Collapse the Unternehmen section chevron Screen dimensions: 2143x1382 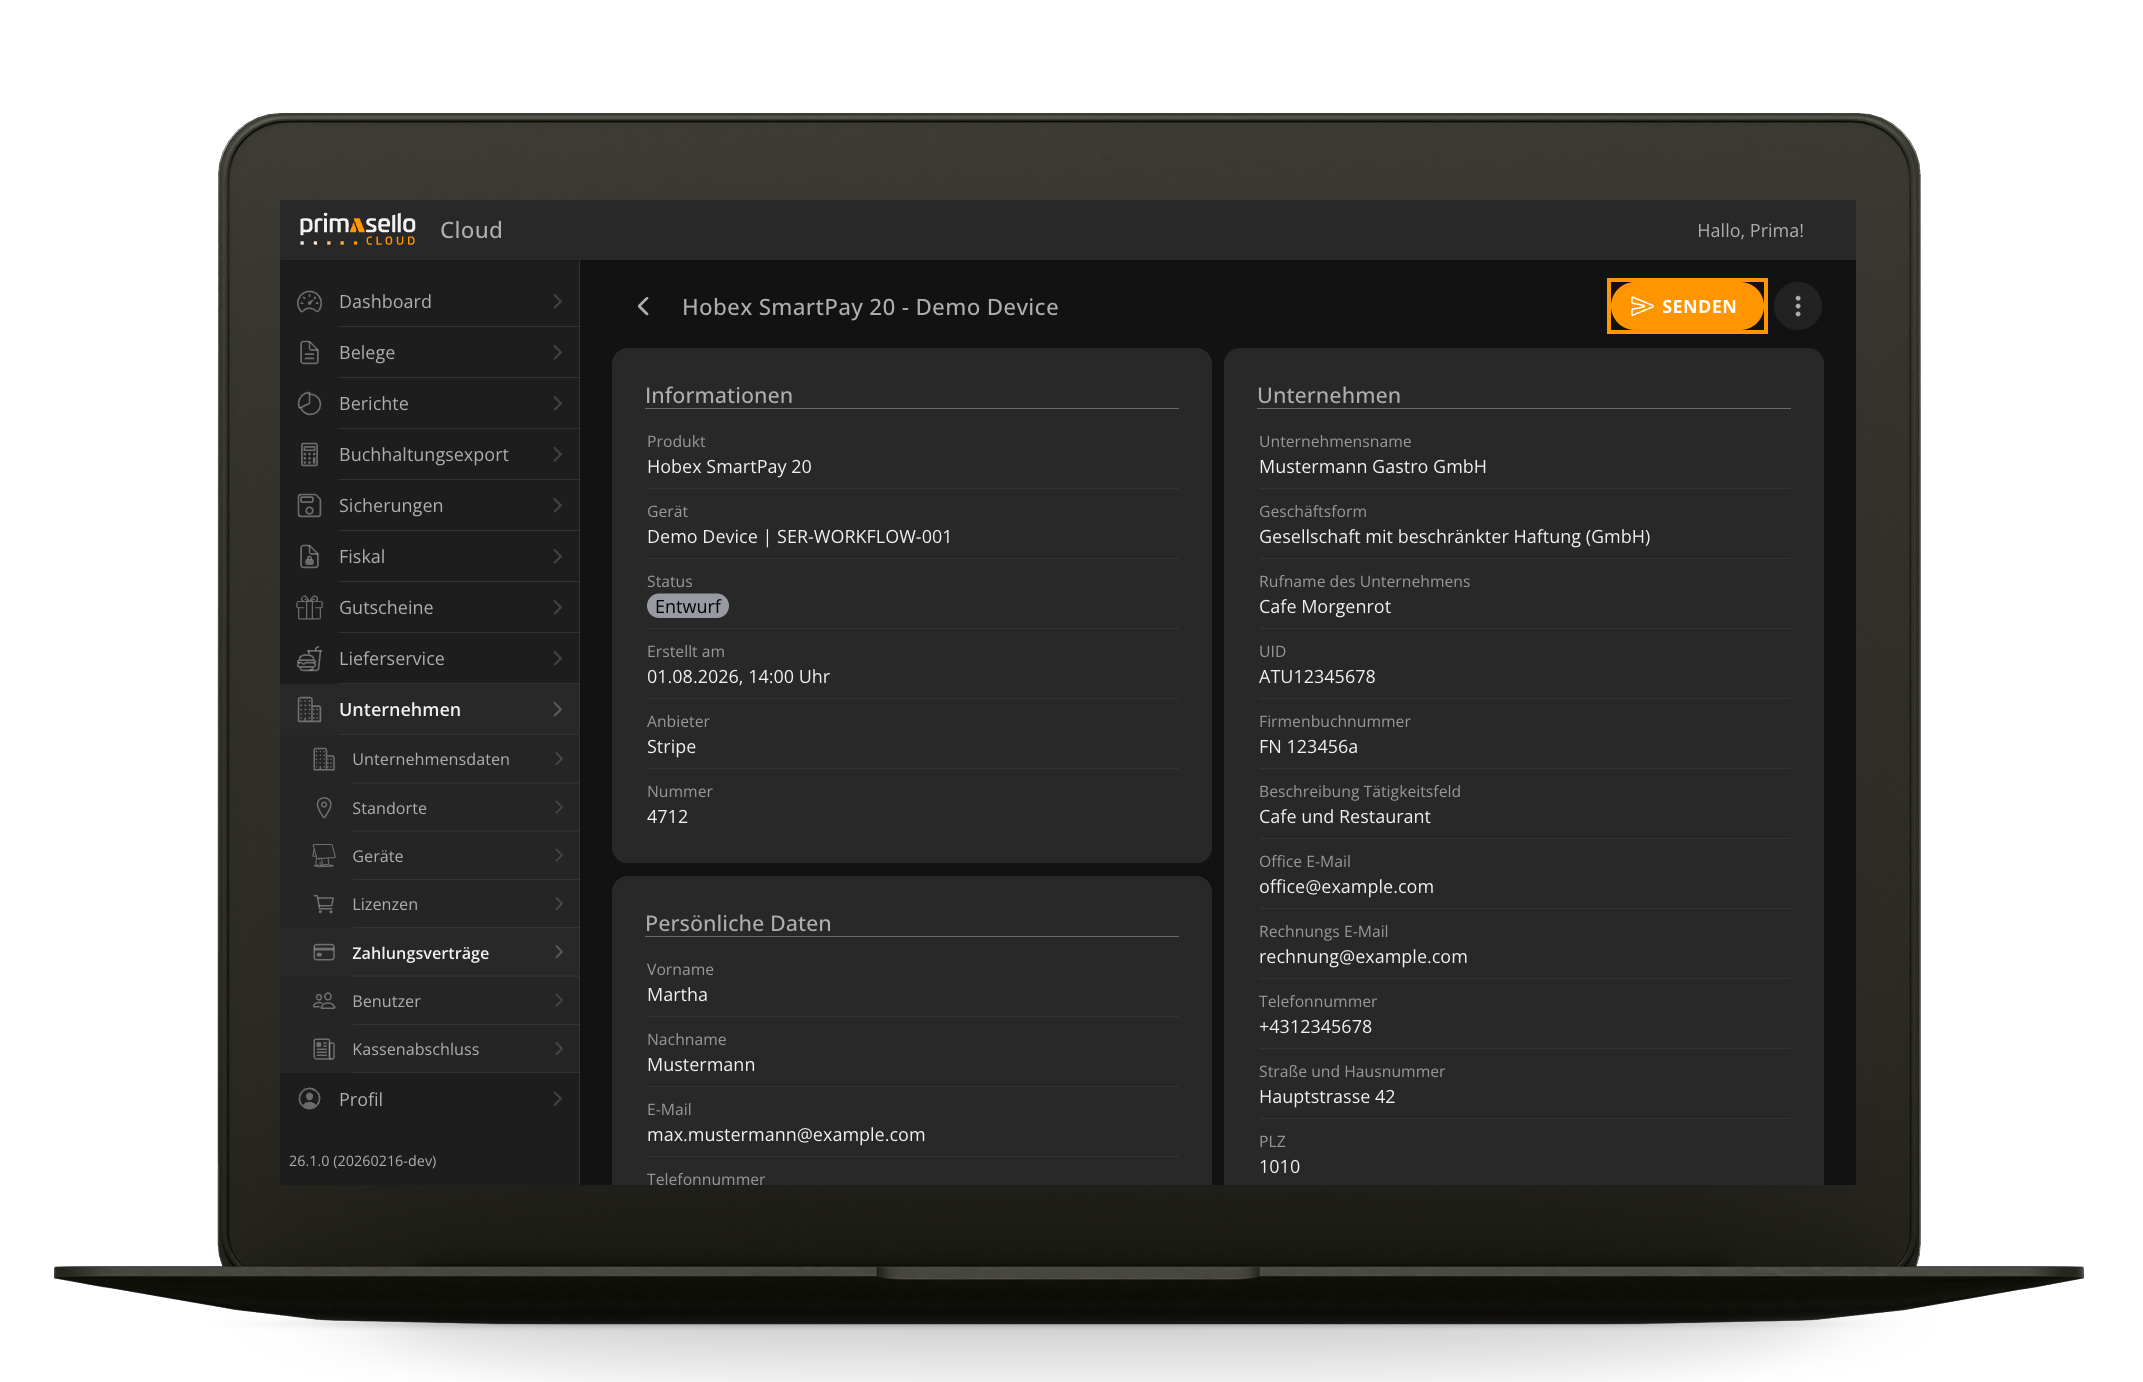click(x=558, y=709)
